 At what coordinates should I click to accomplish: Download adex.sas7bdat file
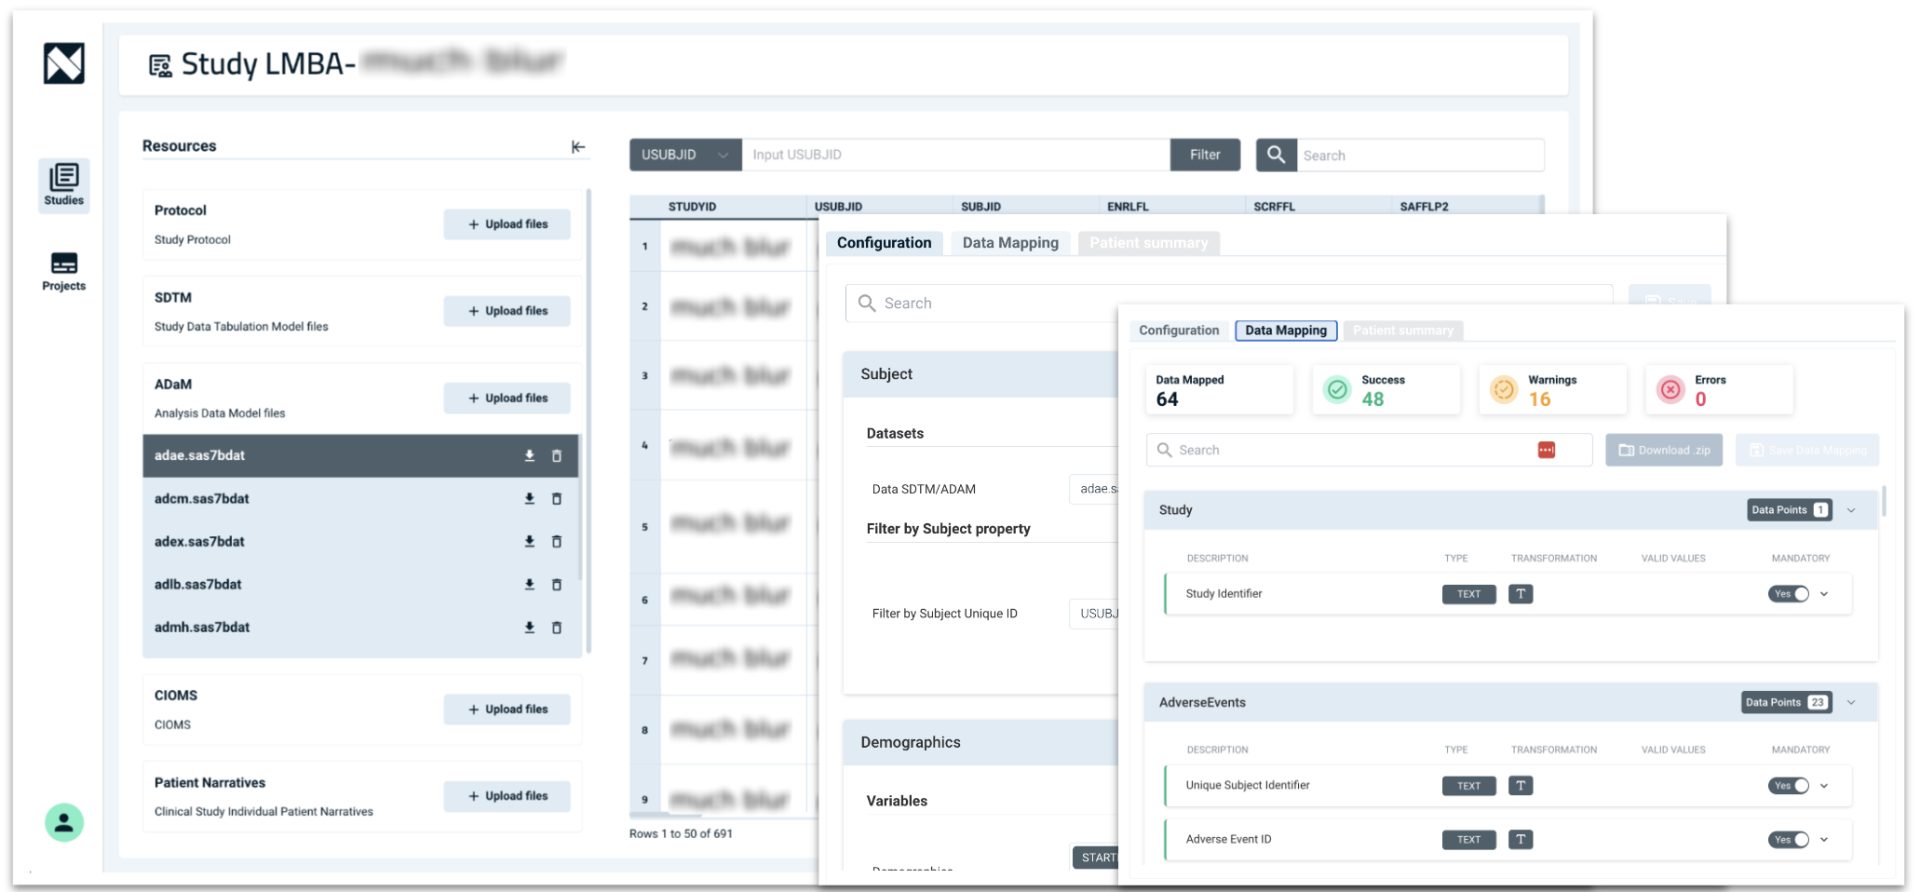pos(530,542)
